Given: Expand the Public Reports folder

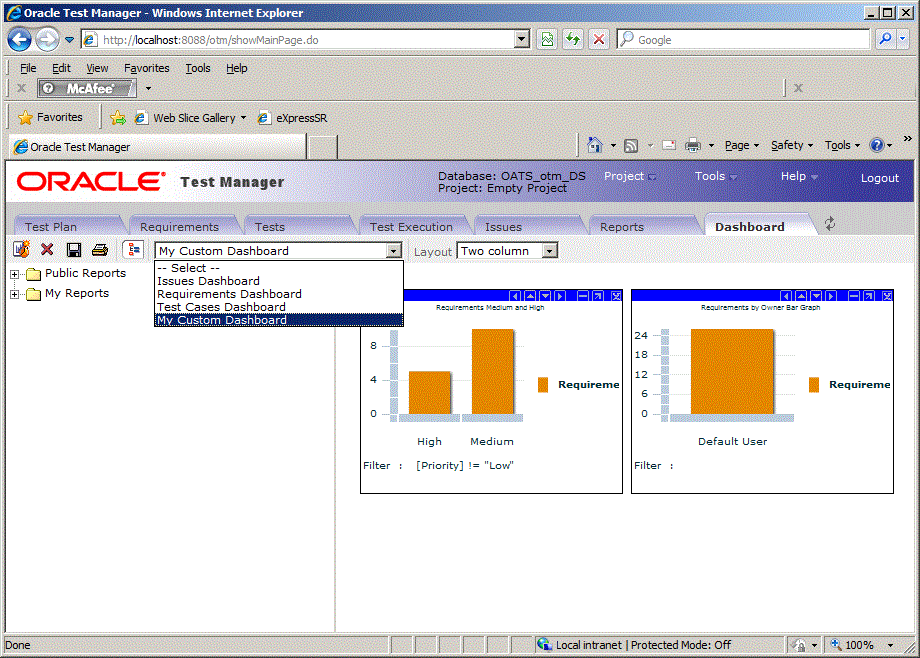Looking at the screenshot, I should click(x=15, y=274).
